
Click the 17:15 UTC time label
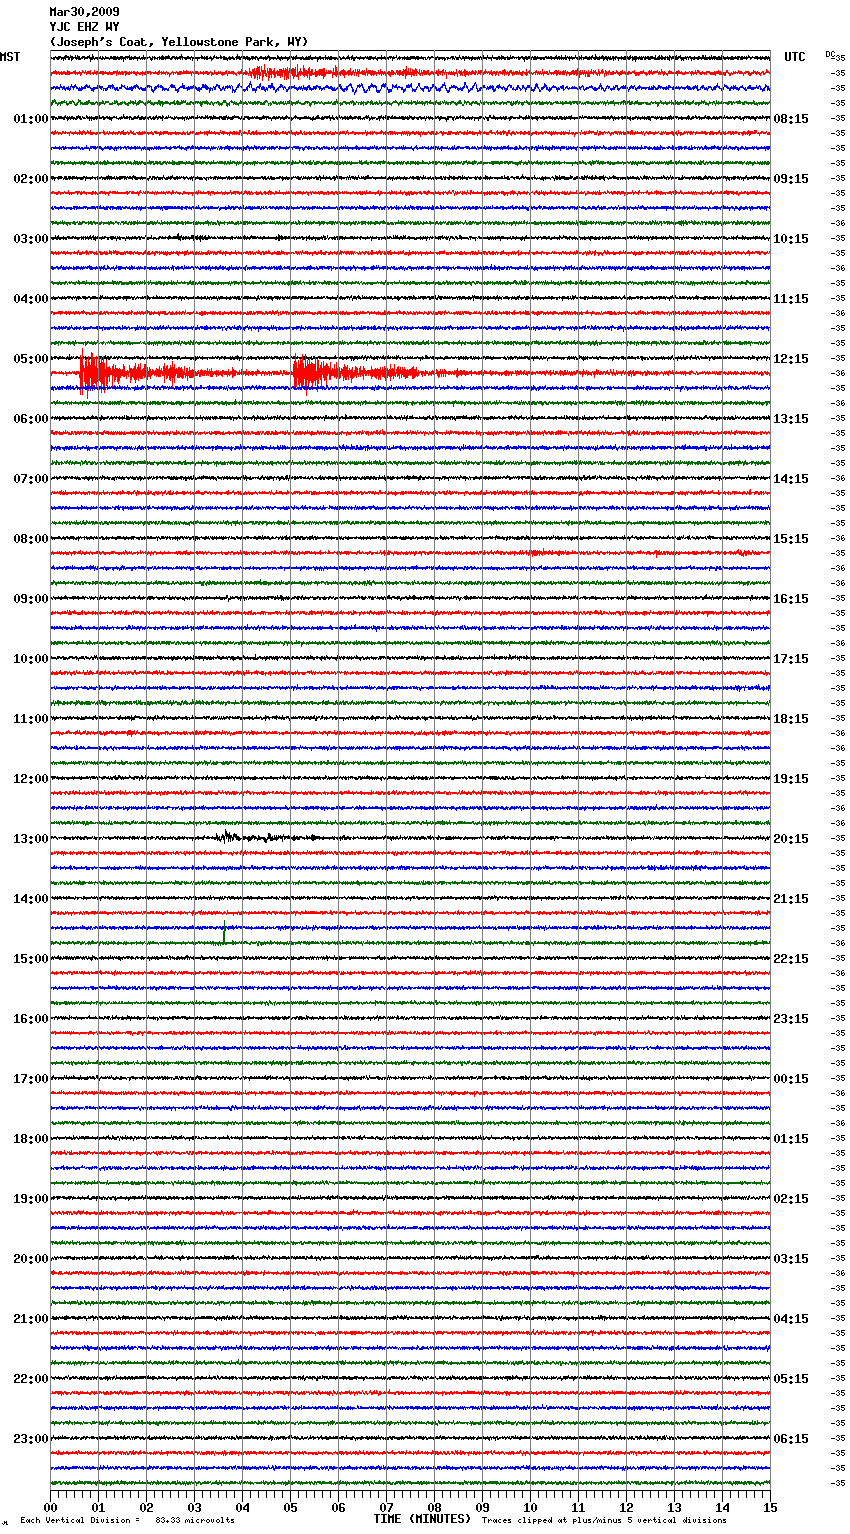point(791,659)
